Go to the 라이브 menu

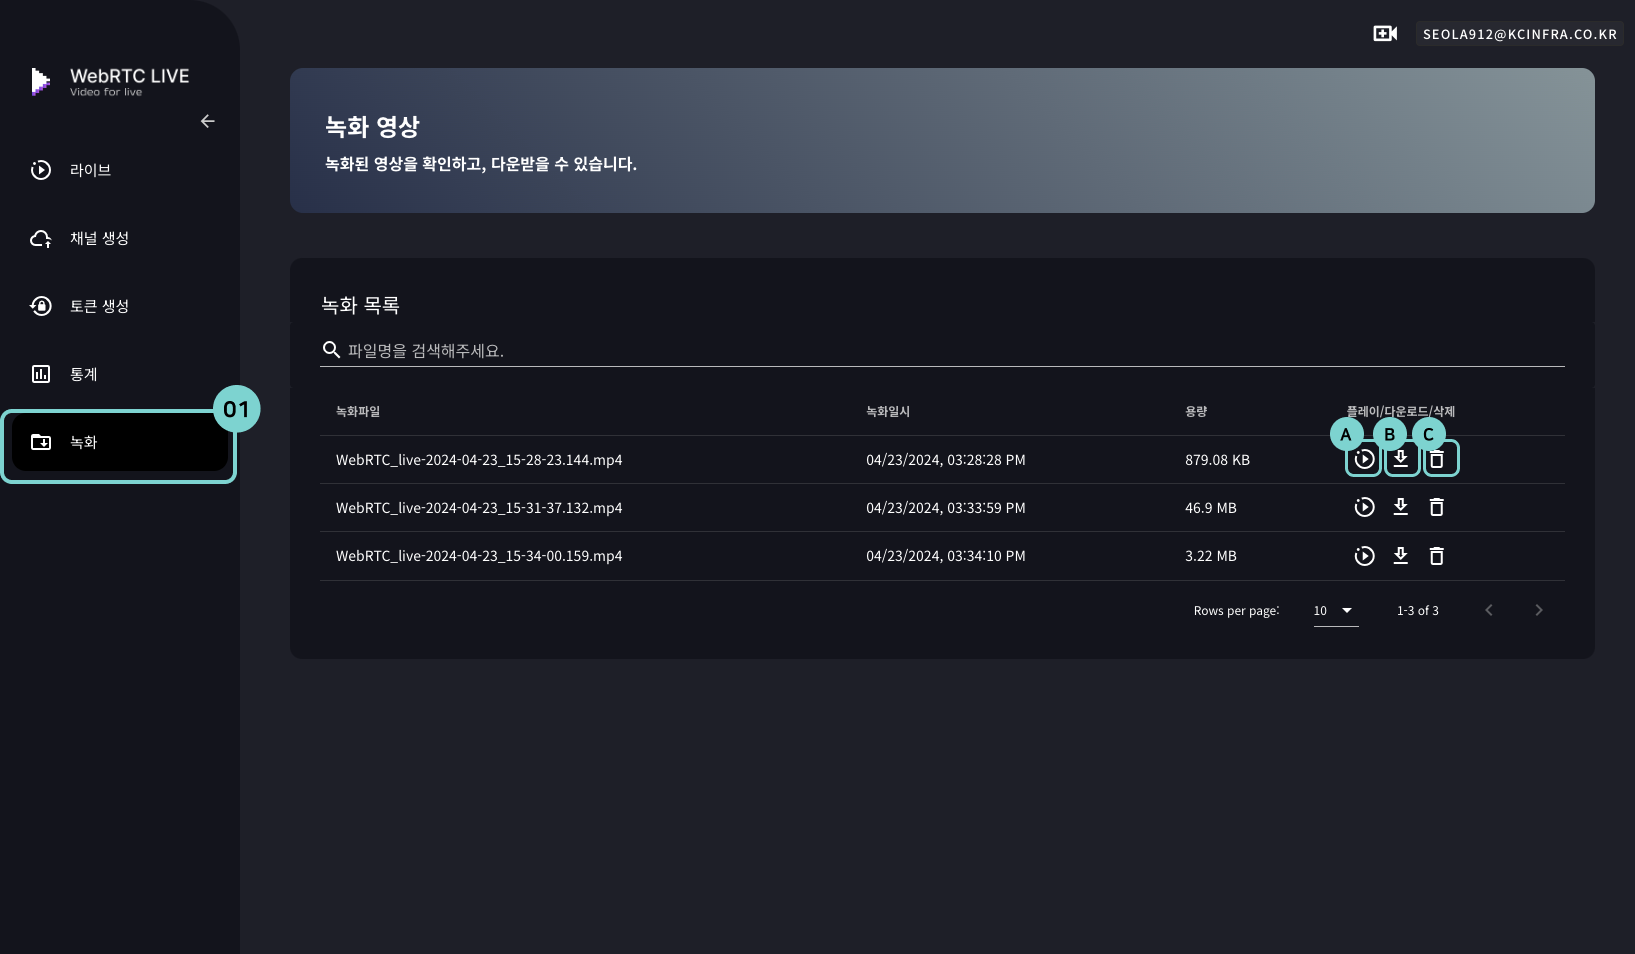[90, 170]
